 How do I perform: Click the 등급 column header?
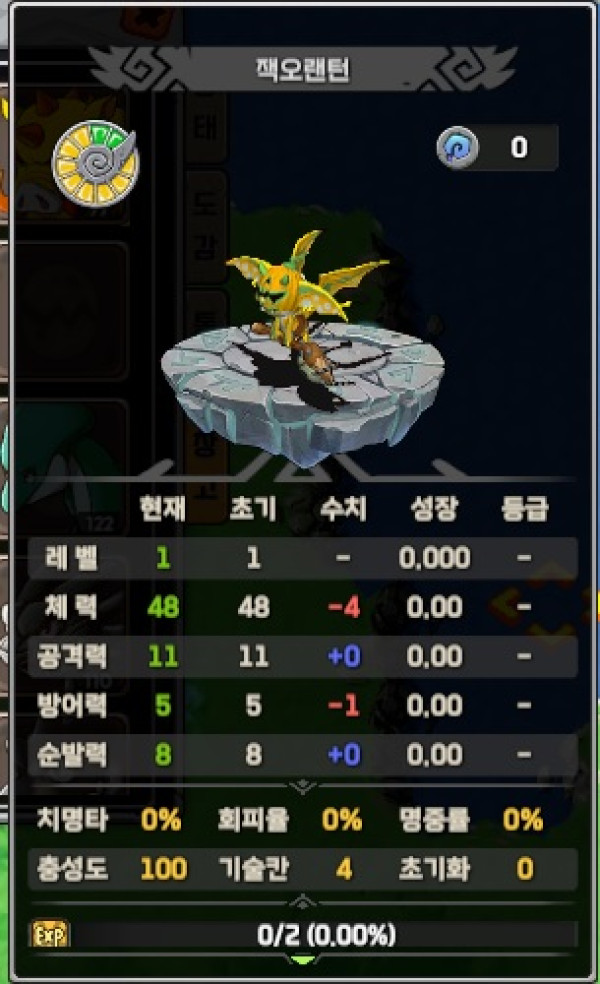pyautogui.click(x=525, y=508)
